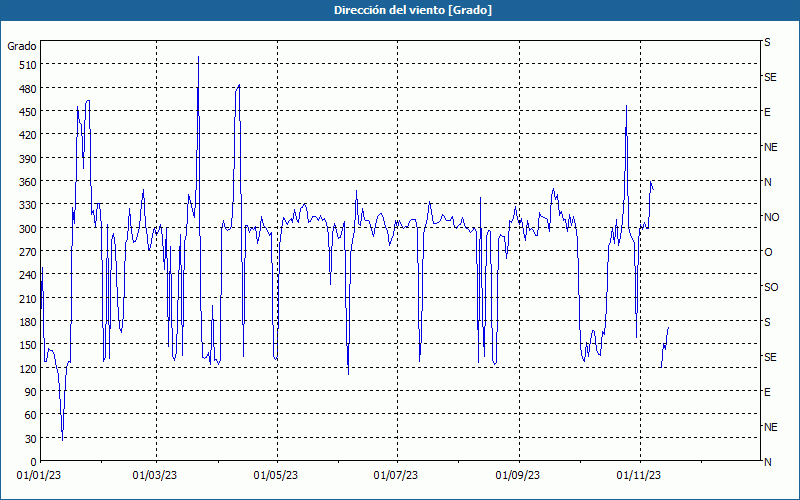Click the 'O' compass label on right axis
This screenshot has height=500, width=800.
coord(768,252)
